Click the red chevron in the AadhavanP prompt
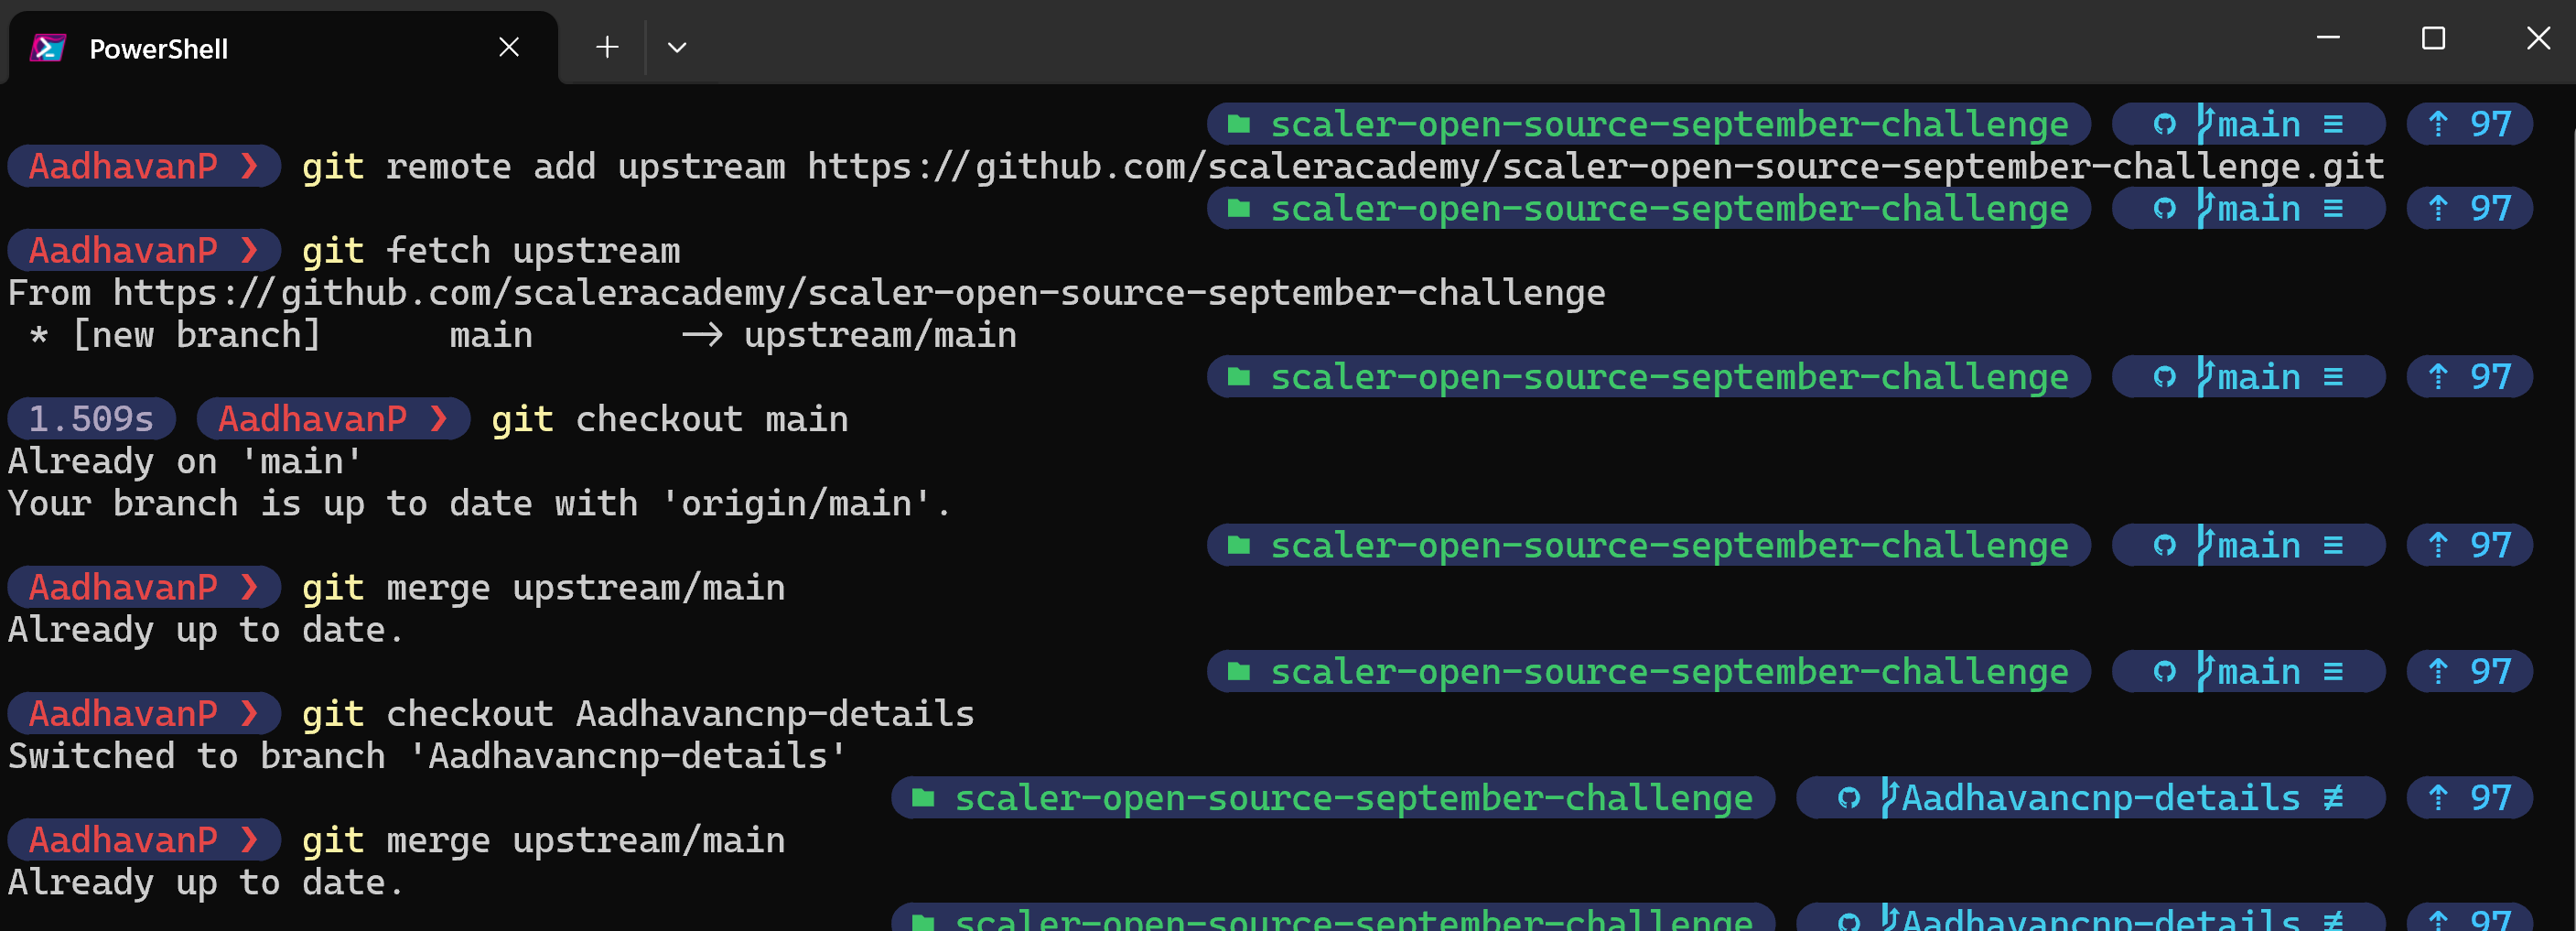This screenshot has height=931, width=2576. 253,166
